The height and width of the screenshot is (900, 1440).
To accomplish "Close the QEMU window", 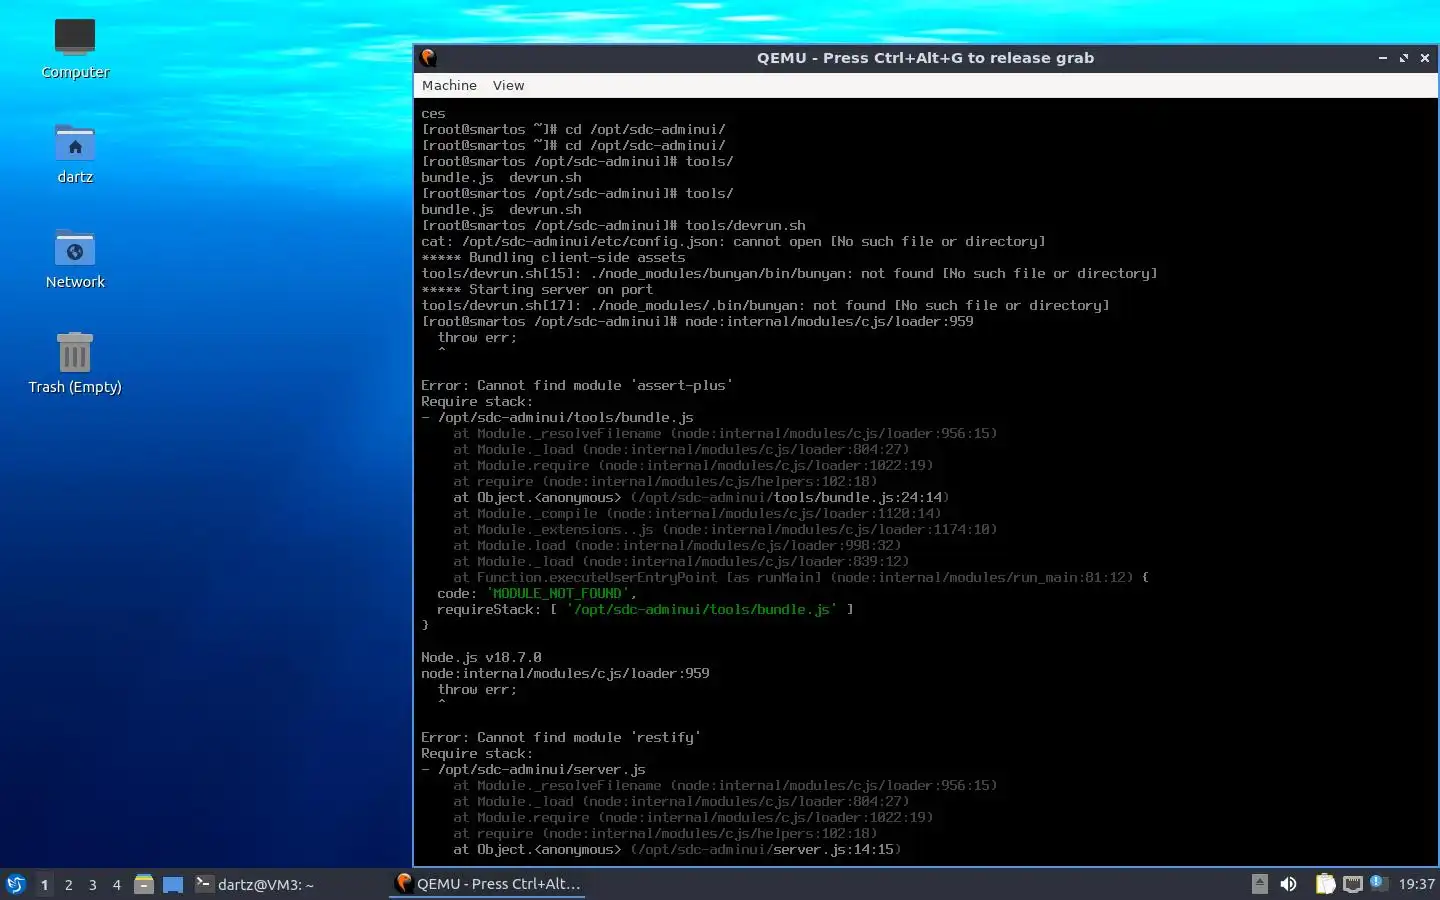I will tap(1425, 58).
